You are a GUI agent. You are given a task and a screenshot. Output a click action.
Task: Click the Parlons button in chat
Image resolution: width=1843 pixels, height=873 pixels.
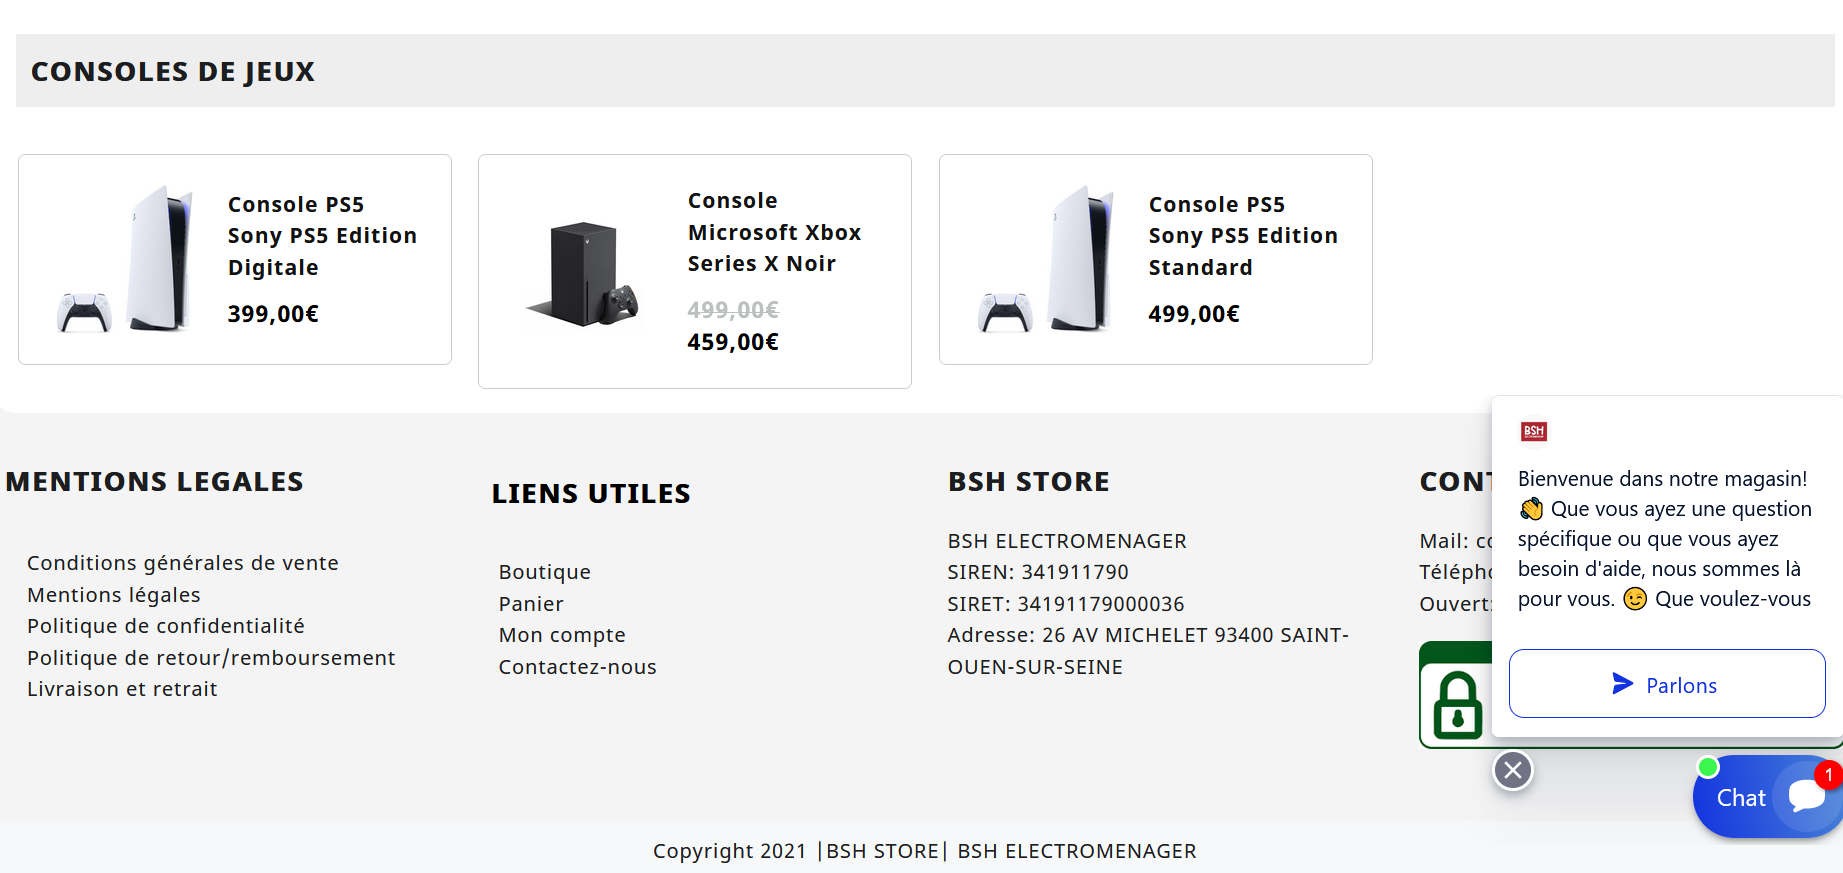pos(1667,684)
